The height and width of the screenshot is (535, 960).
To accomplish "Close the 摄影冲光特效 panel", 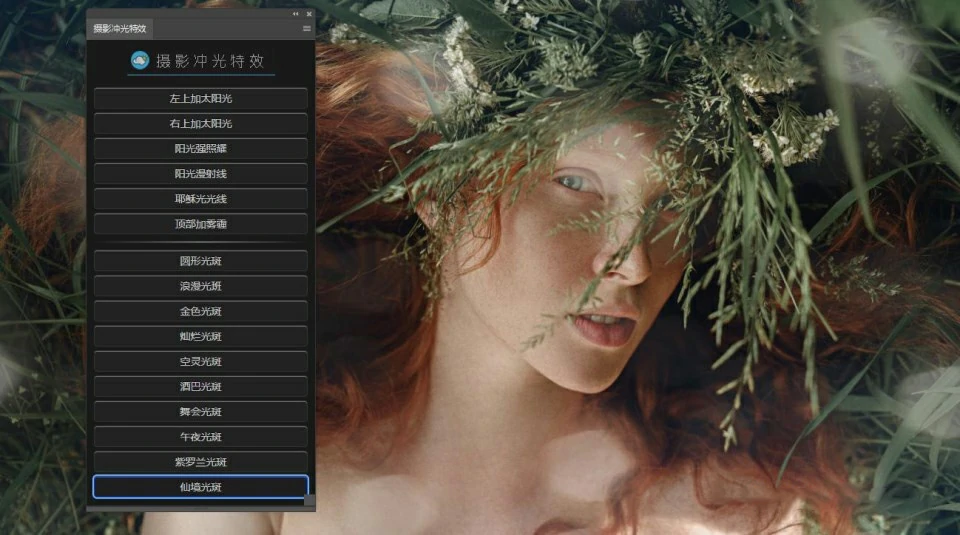I will coord(309,13).
